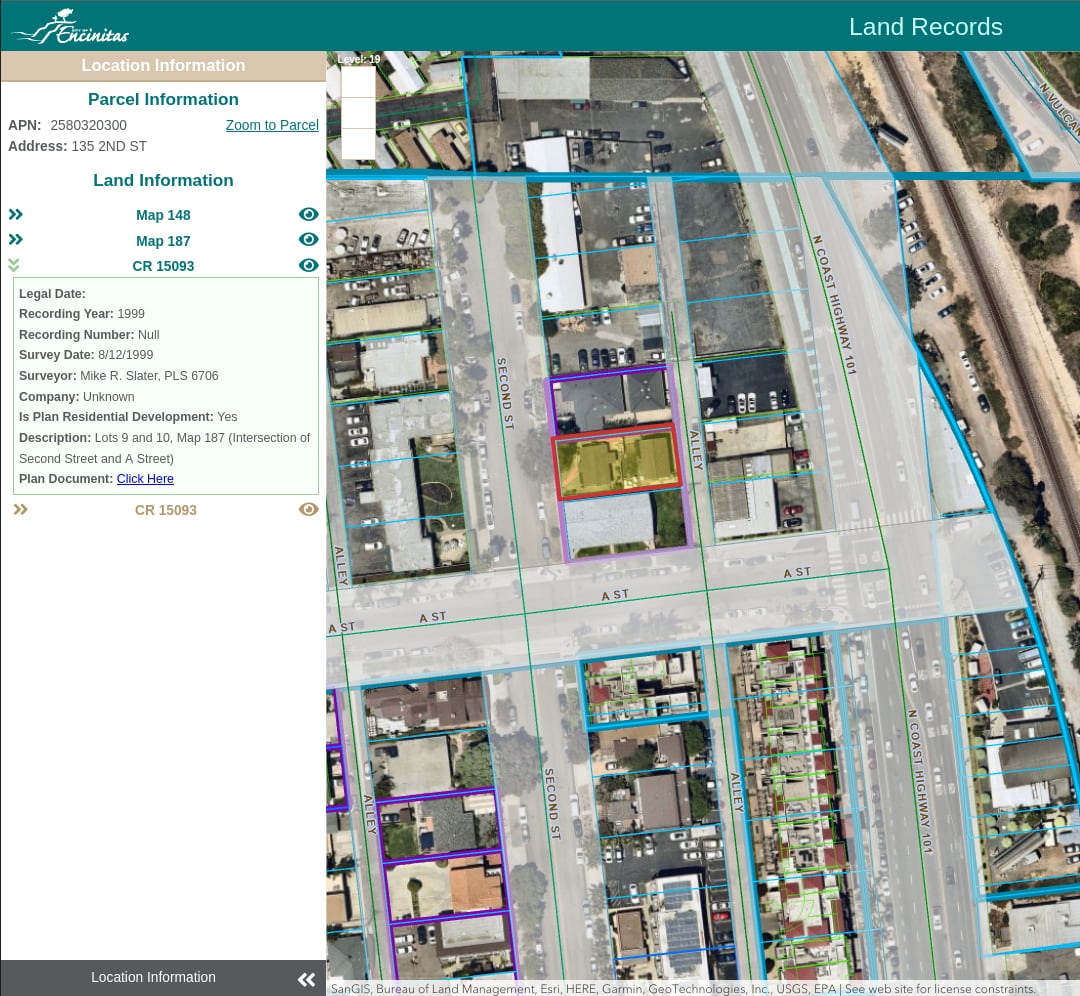Select the Map 187 title text
The height and width of the screenshot is (996, 1080).
(163, 241)
